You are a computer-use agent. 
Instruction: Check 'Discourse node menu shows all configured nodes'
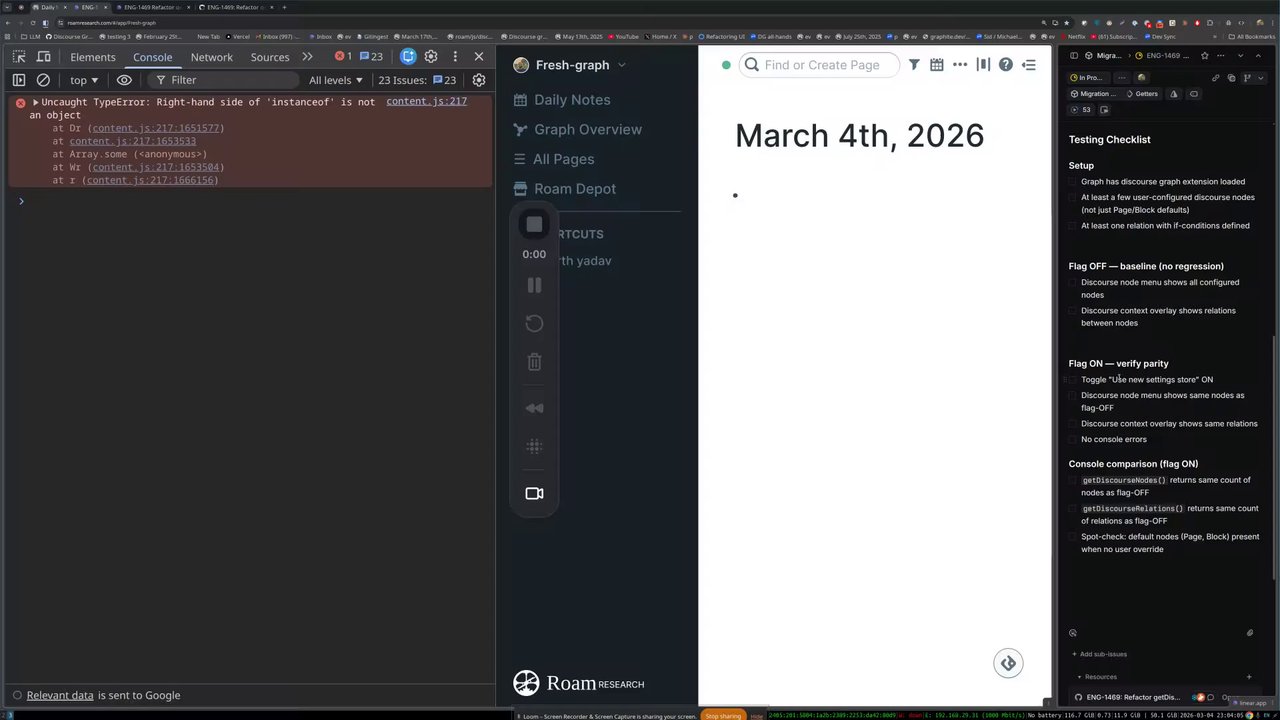tap(1073, 283)
